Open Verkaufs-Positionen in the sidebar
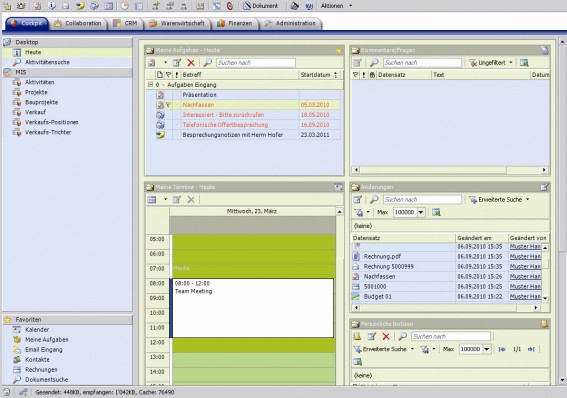 point(51,122)
